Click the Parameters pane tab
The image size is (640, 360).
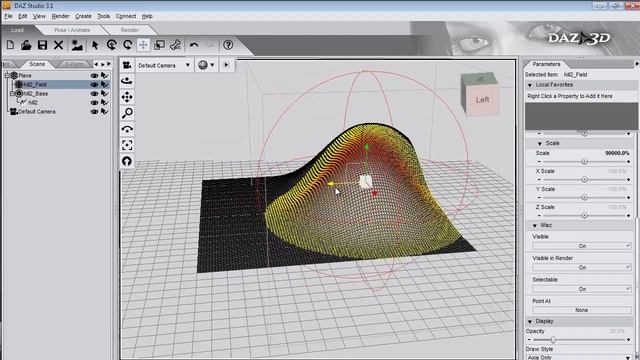pyautogui.click(x=546, y=64)
